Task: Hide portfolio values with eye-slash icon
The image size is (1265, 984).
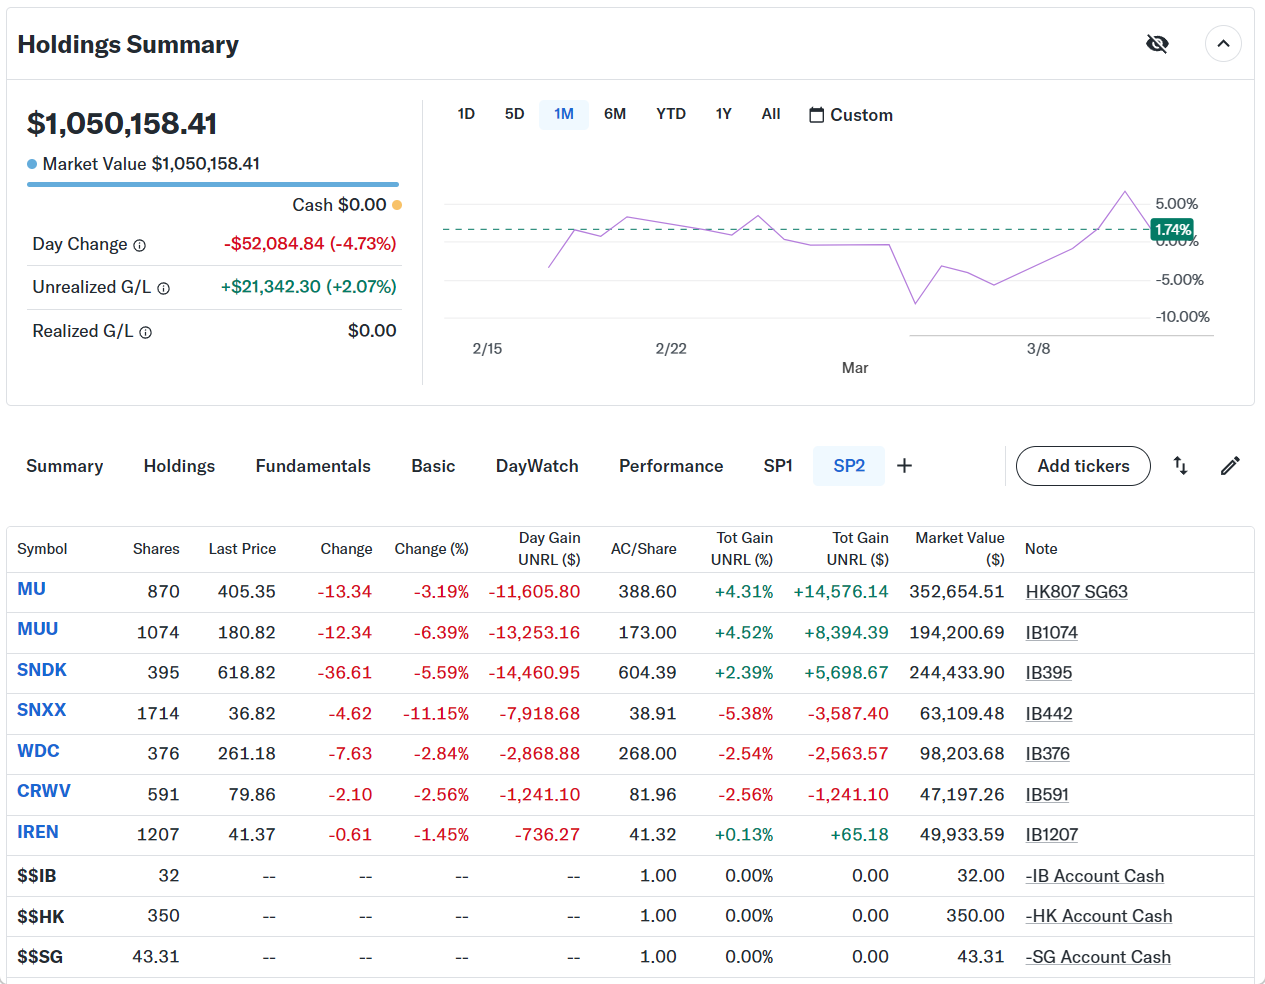Action: pos(1157,44)
